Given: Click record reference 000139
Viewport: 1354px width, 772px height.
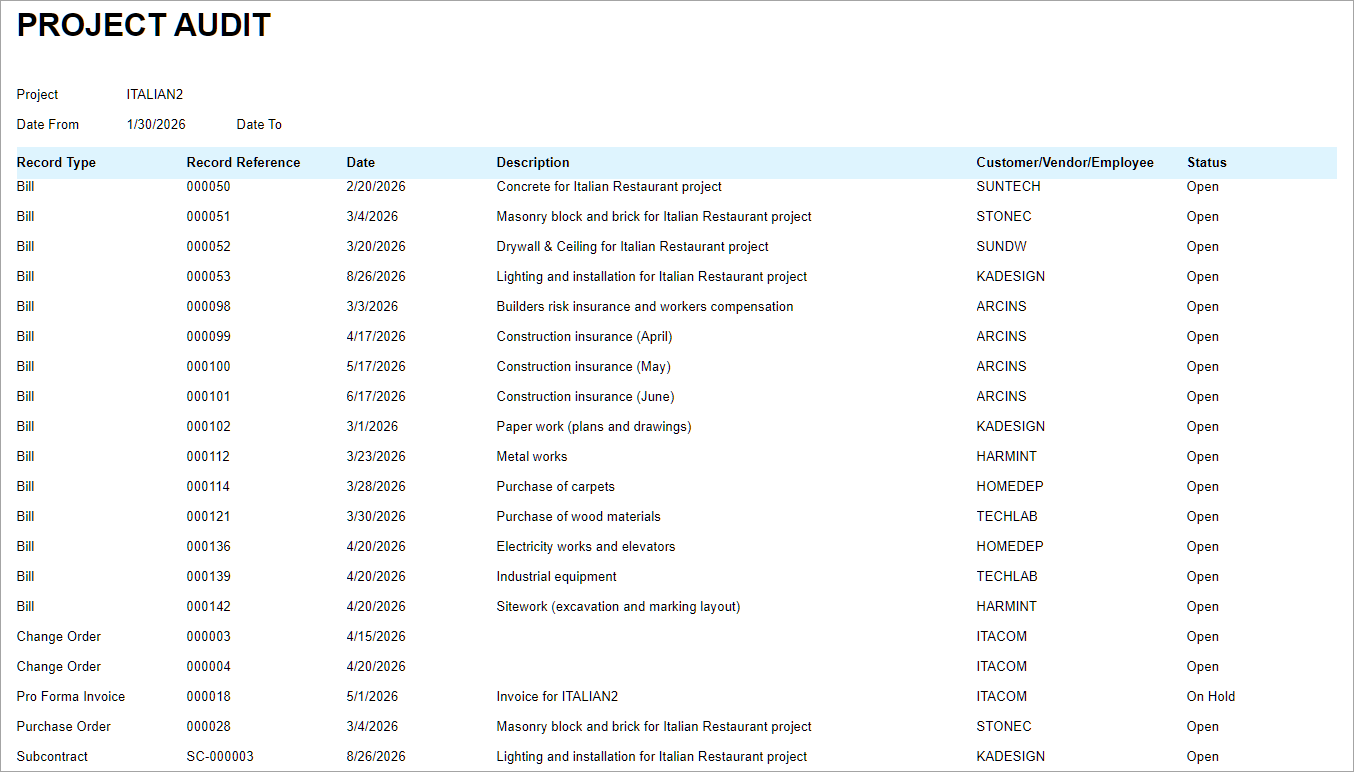Looking at the screenshot, I should (x=208, y=576).
